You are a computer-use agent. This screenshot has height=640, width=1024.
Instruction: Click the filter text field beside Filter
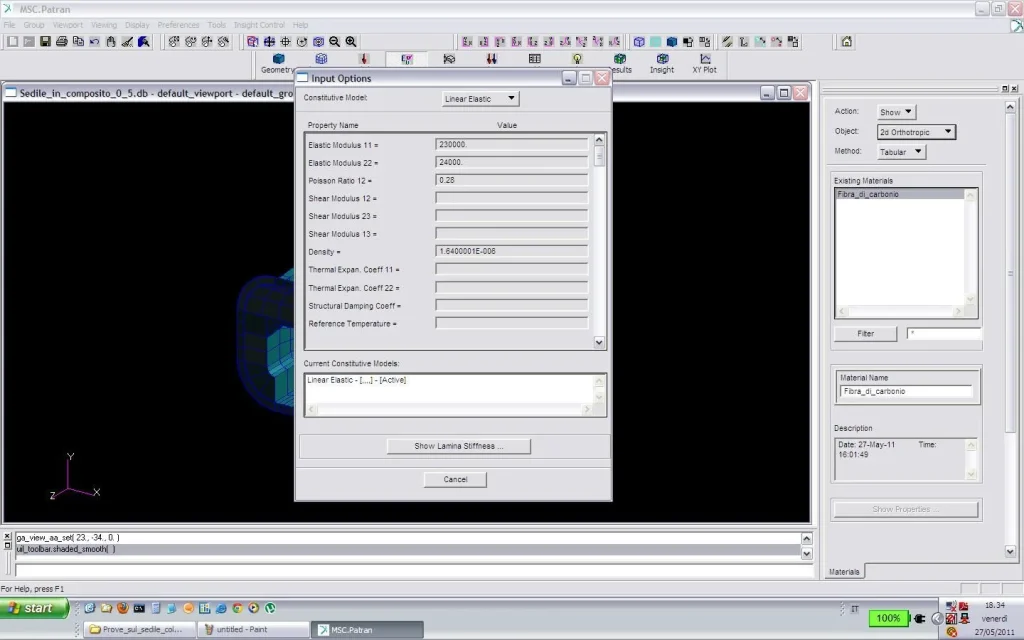click(x=944, y=334)
